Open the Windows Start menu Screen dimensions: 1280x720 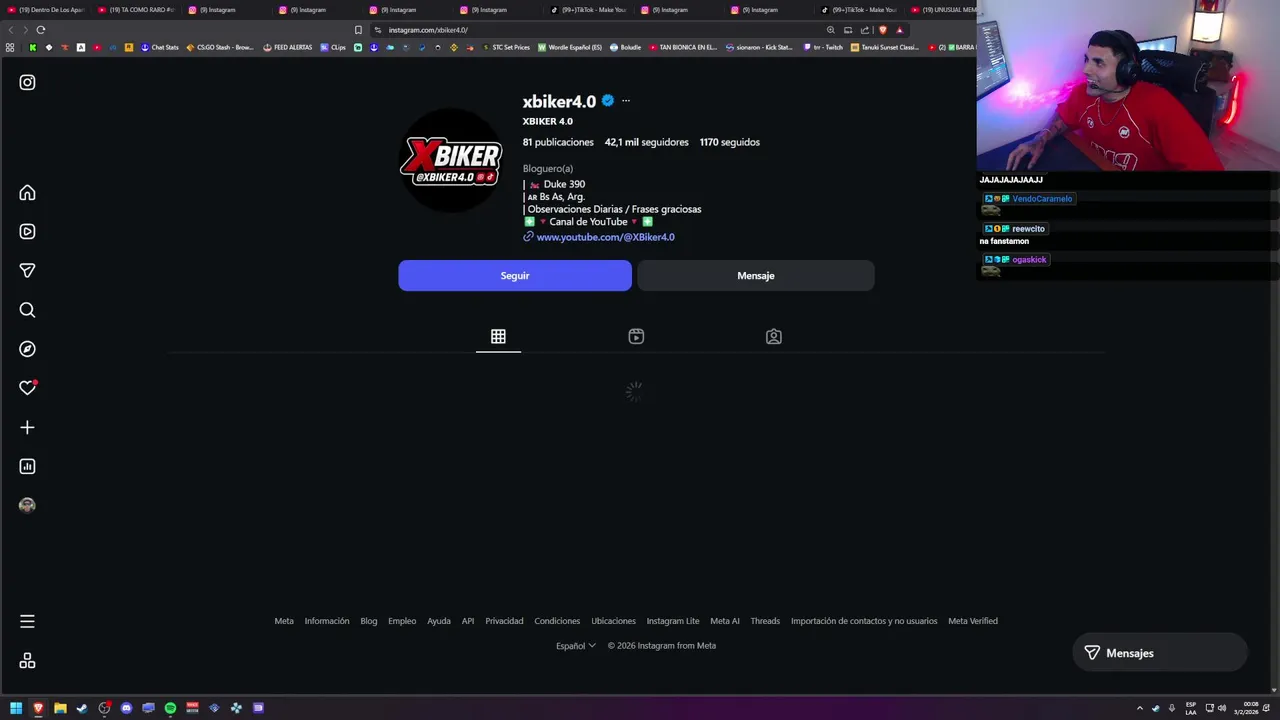click(x=16, y=708)
